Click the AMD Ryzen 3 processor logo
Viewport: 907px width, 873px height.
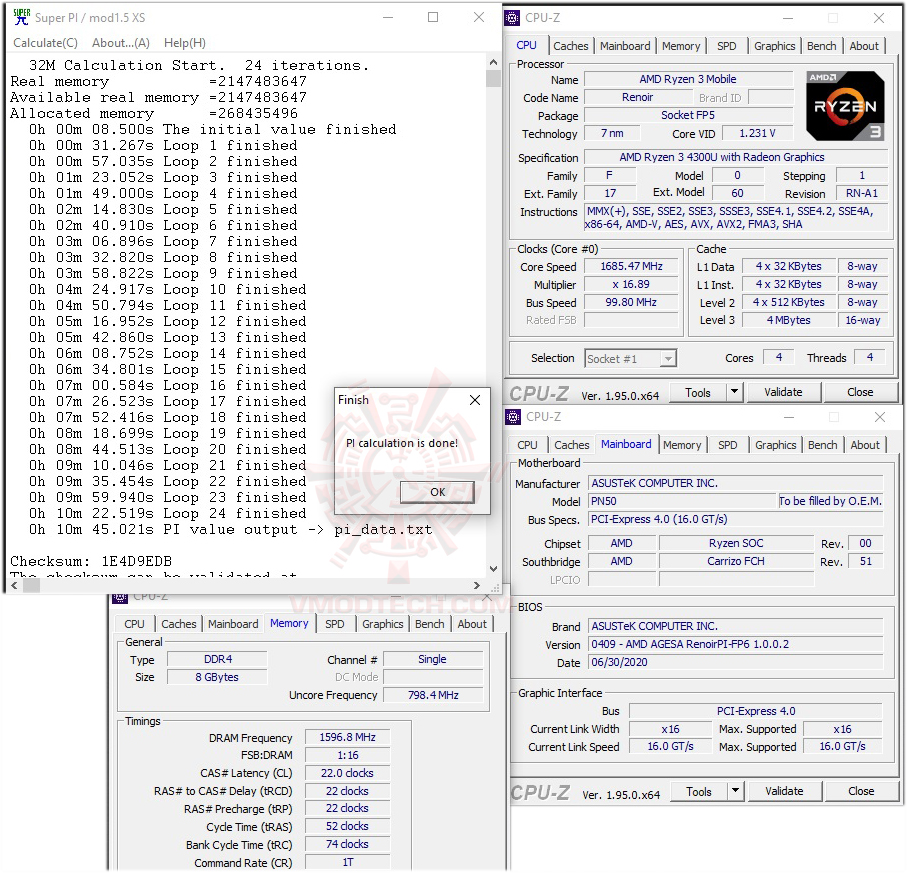845,106
